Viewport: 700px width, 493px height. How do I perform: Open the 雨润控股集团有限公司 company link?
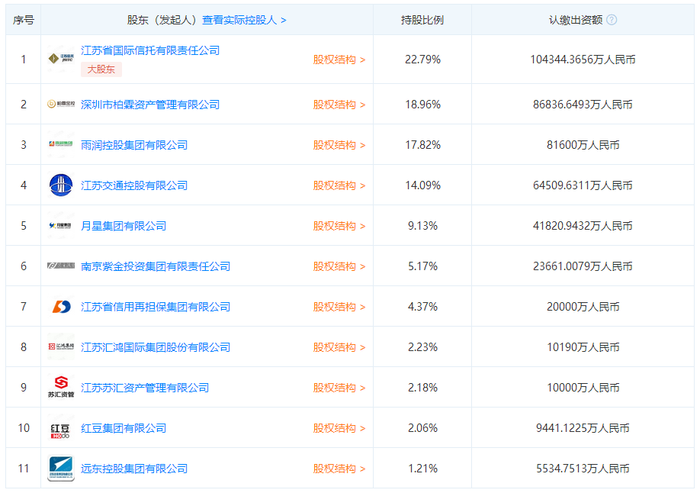134,145
